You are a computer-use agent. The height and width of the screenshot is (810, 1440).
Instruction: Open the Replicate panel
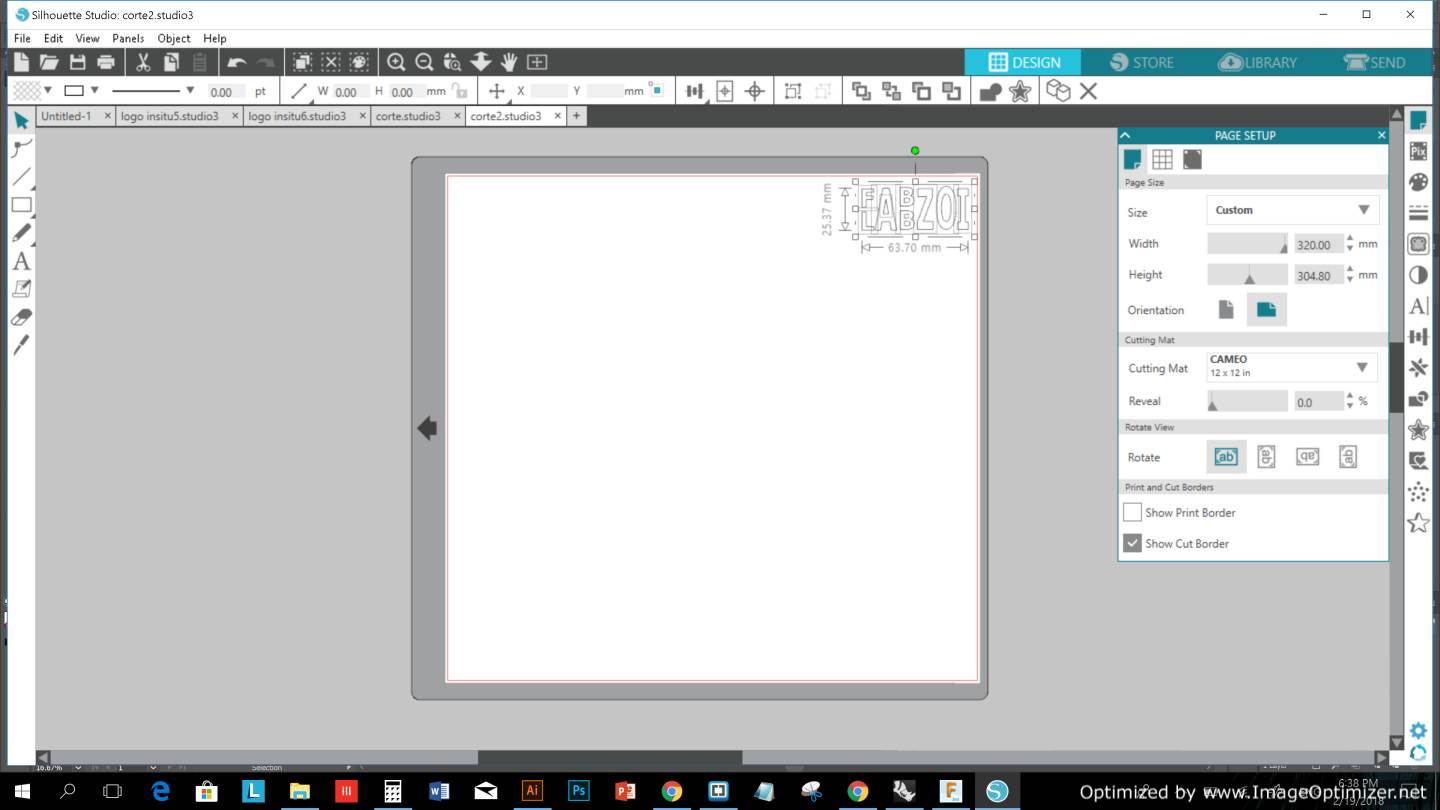(x=1418, y=368)
